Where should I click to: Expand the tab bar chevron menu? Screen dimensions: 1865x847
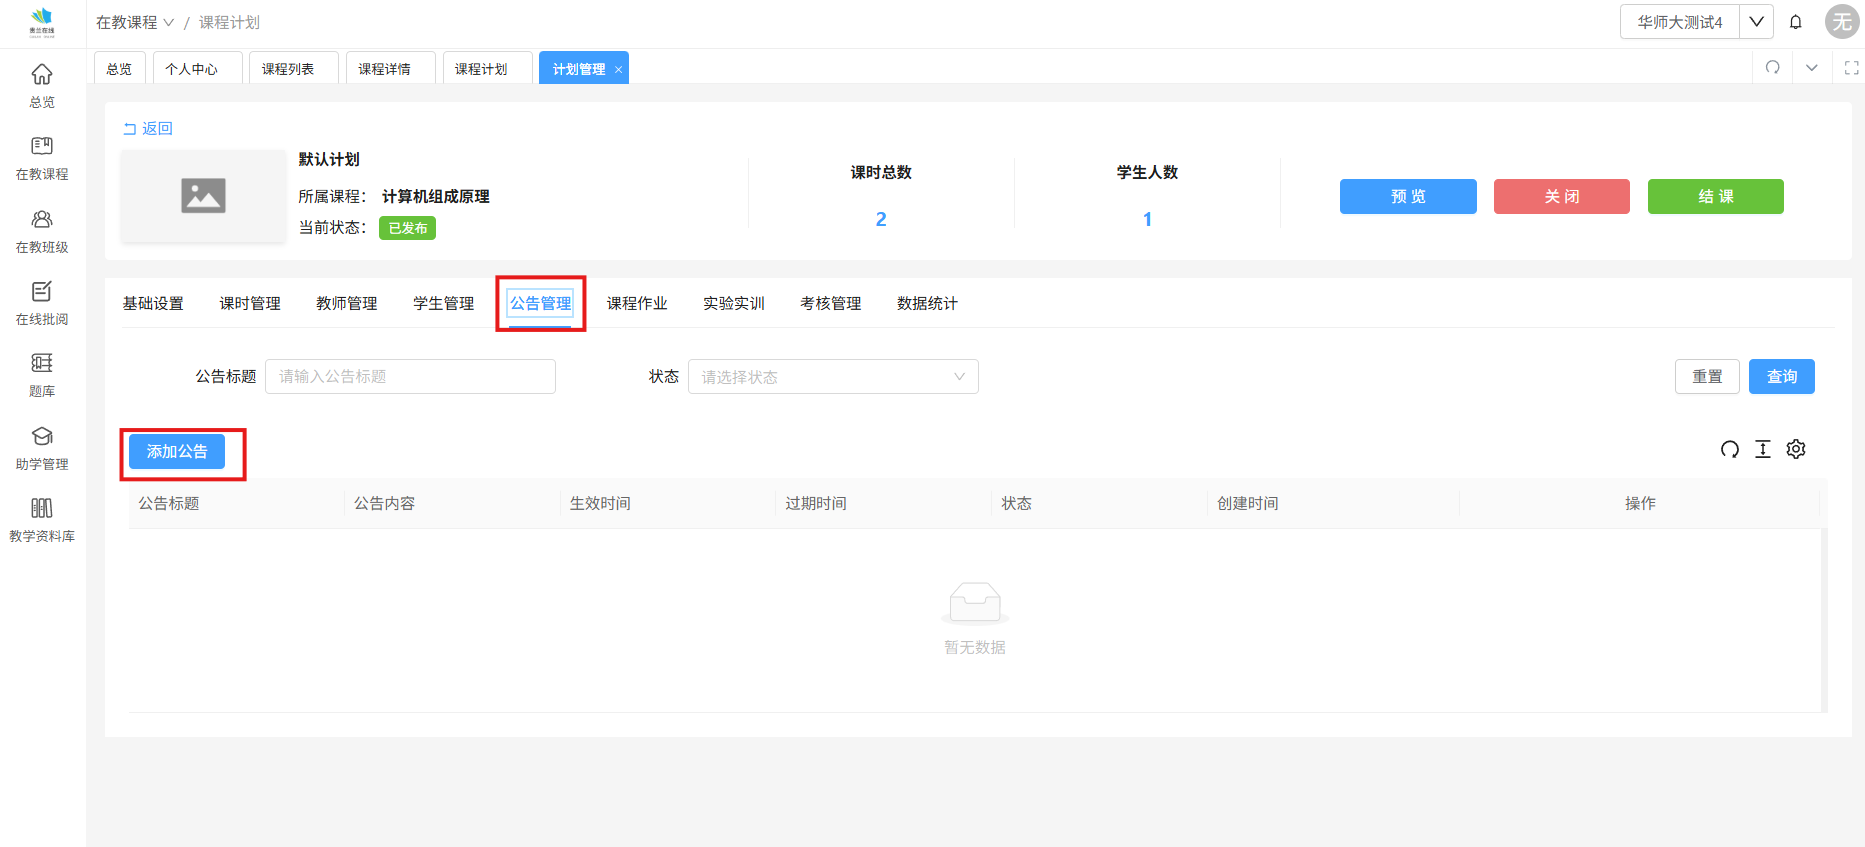pos(1811,68)
